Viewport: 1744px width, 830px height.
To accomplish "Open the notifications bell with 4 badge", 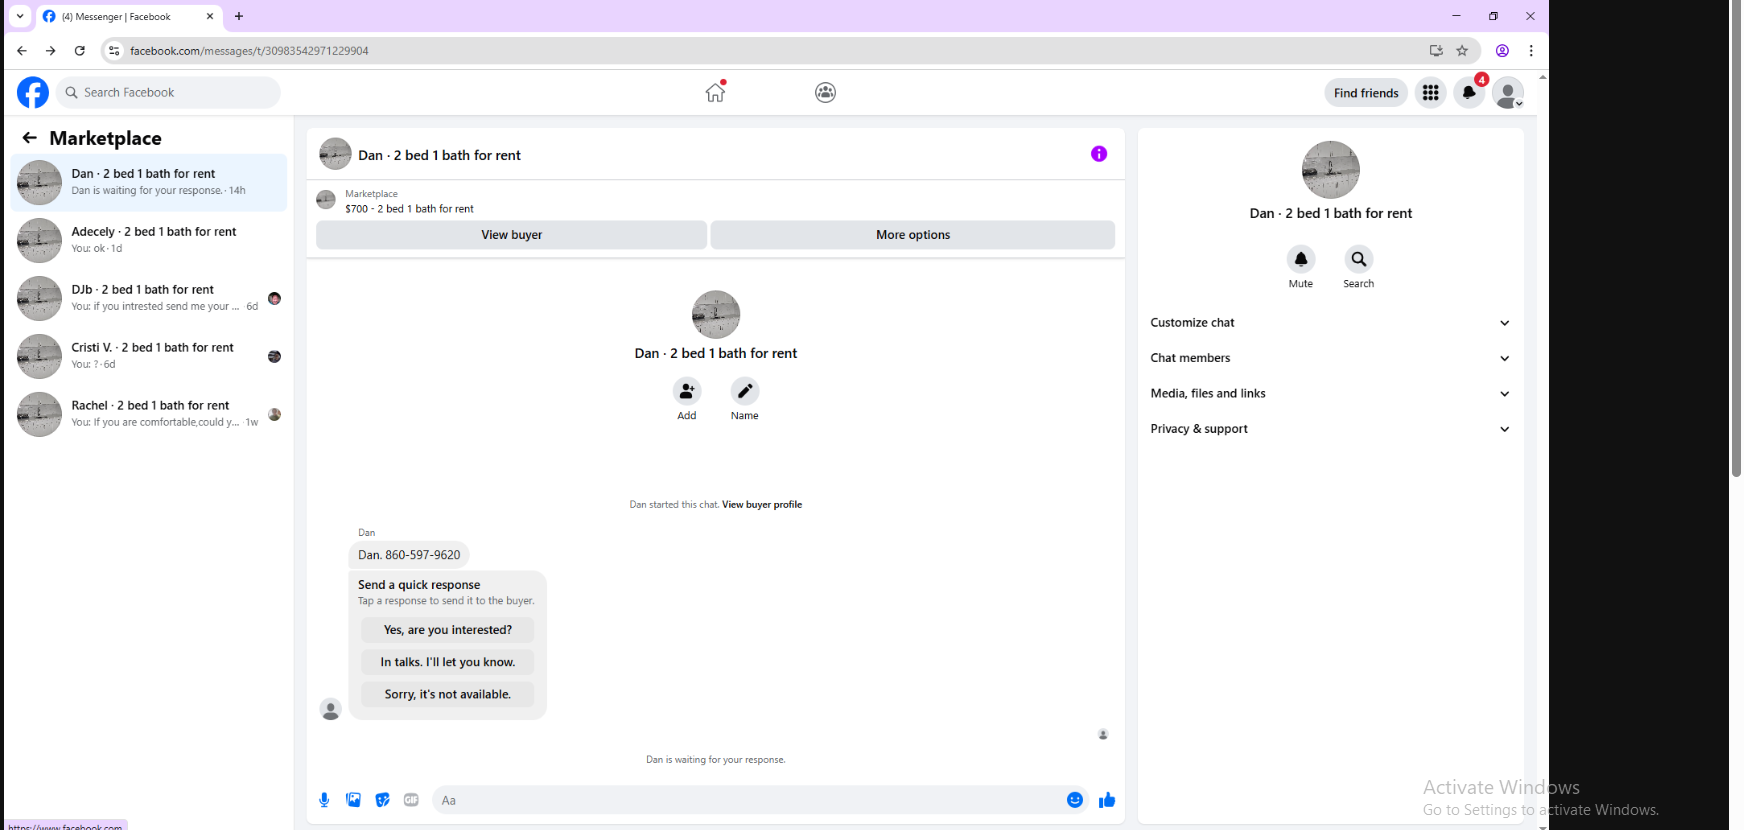I will tap(1469, 93).
